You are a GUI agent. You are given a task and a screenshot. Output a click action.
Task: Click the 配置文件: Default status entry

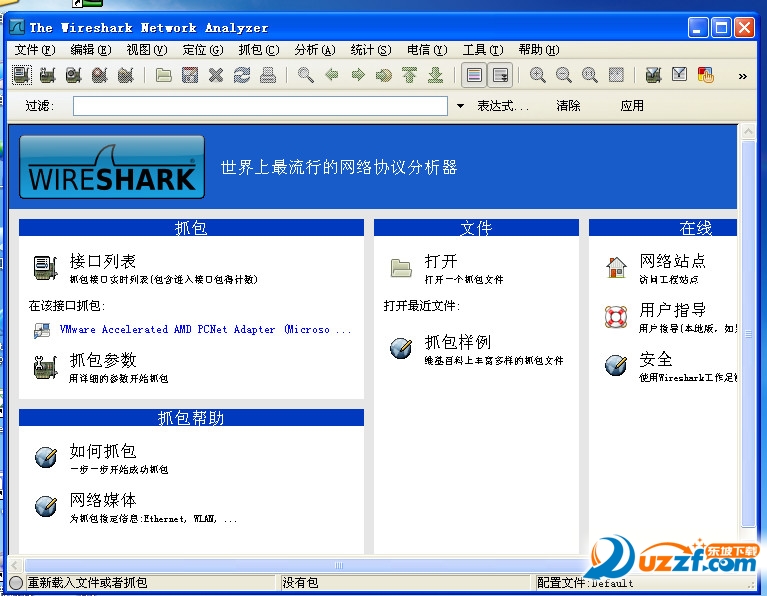(585, 583)
